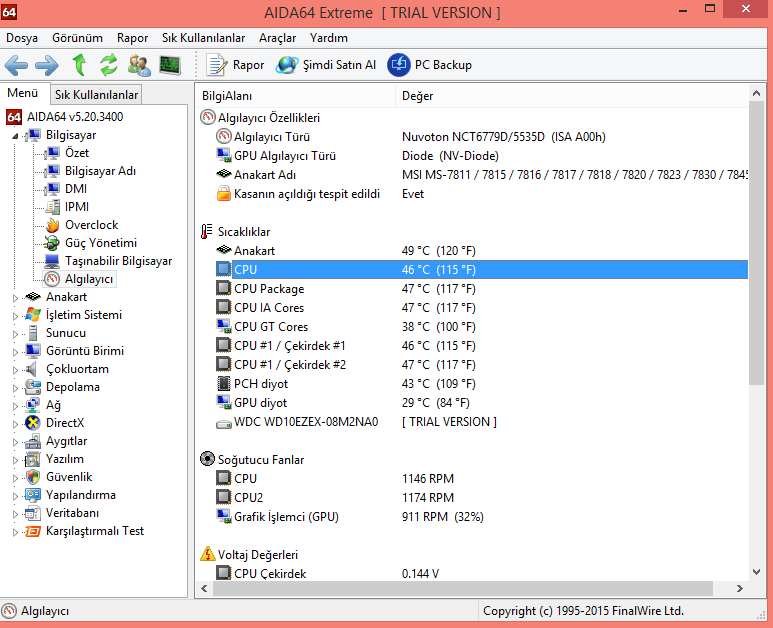Click the Kasanın açıldığı tespit edildi padlock icon
The image size is (773, 628).
tap(224, 194)
